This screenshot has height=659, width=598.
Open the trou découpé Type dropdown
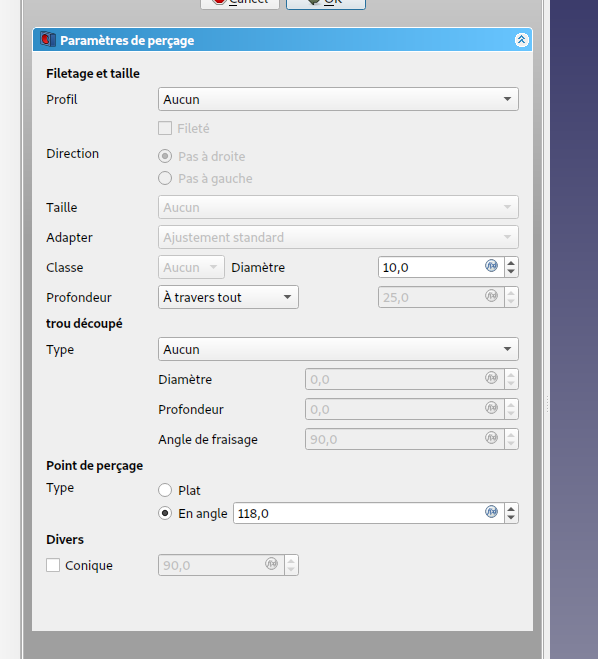[x=338, y=349]
